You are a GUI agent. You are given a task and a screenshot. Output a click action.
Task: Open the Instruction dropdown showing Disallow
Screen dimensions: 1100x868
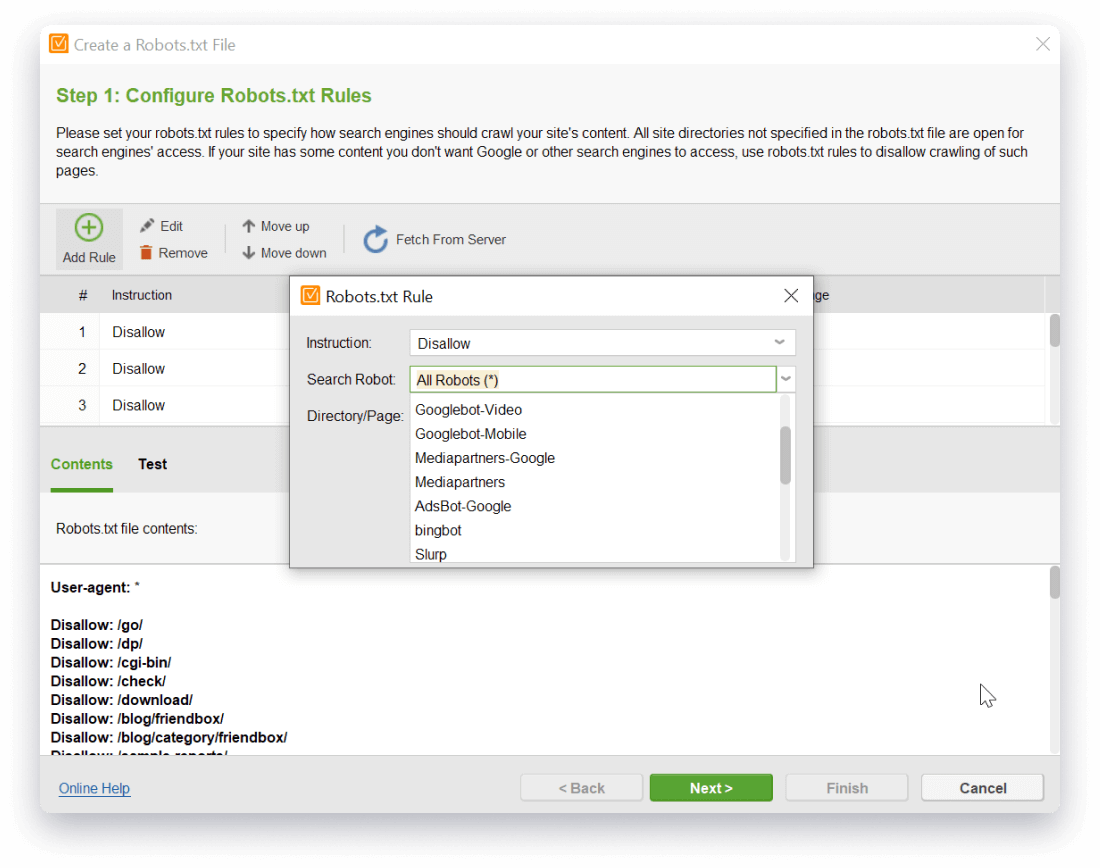tap(602, 343)
